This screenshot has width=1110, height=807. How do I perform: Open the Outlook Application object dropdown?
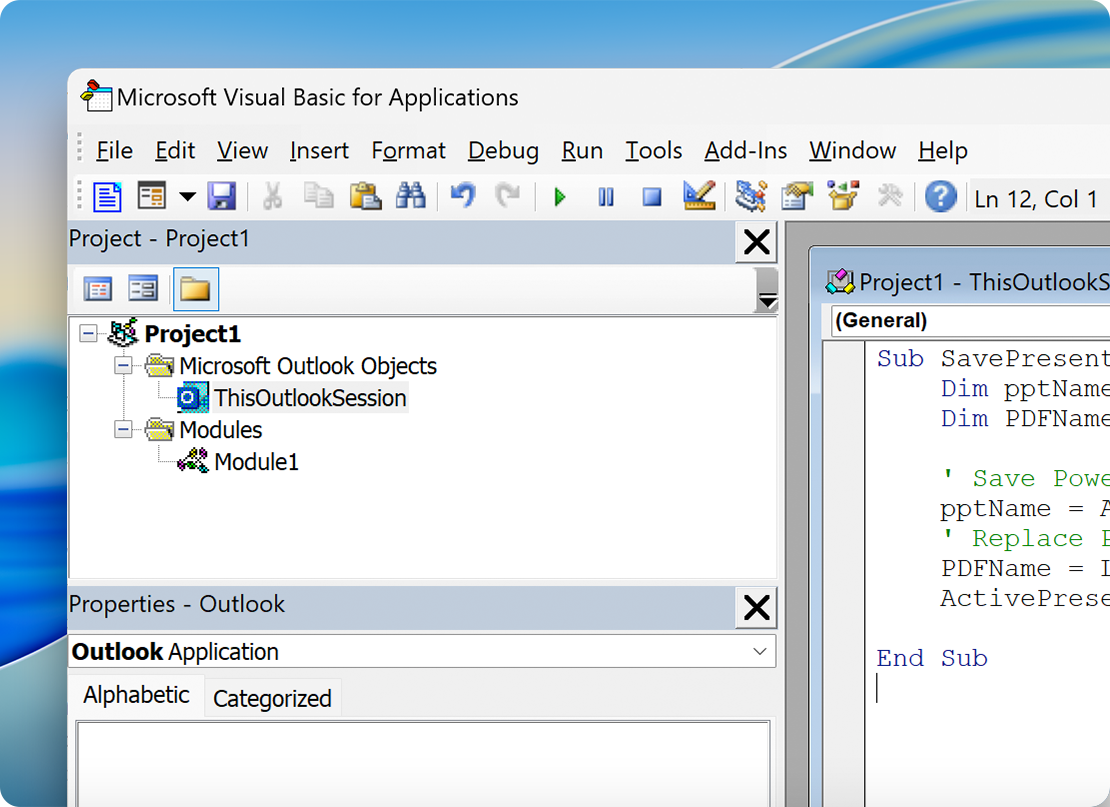pos(762,651)
